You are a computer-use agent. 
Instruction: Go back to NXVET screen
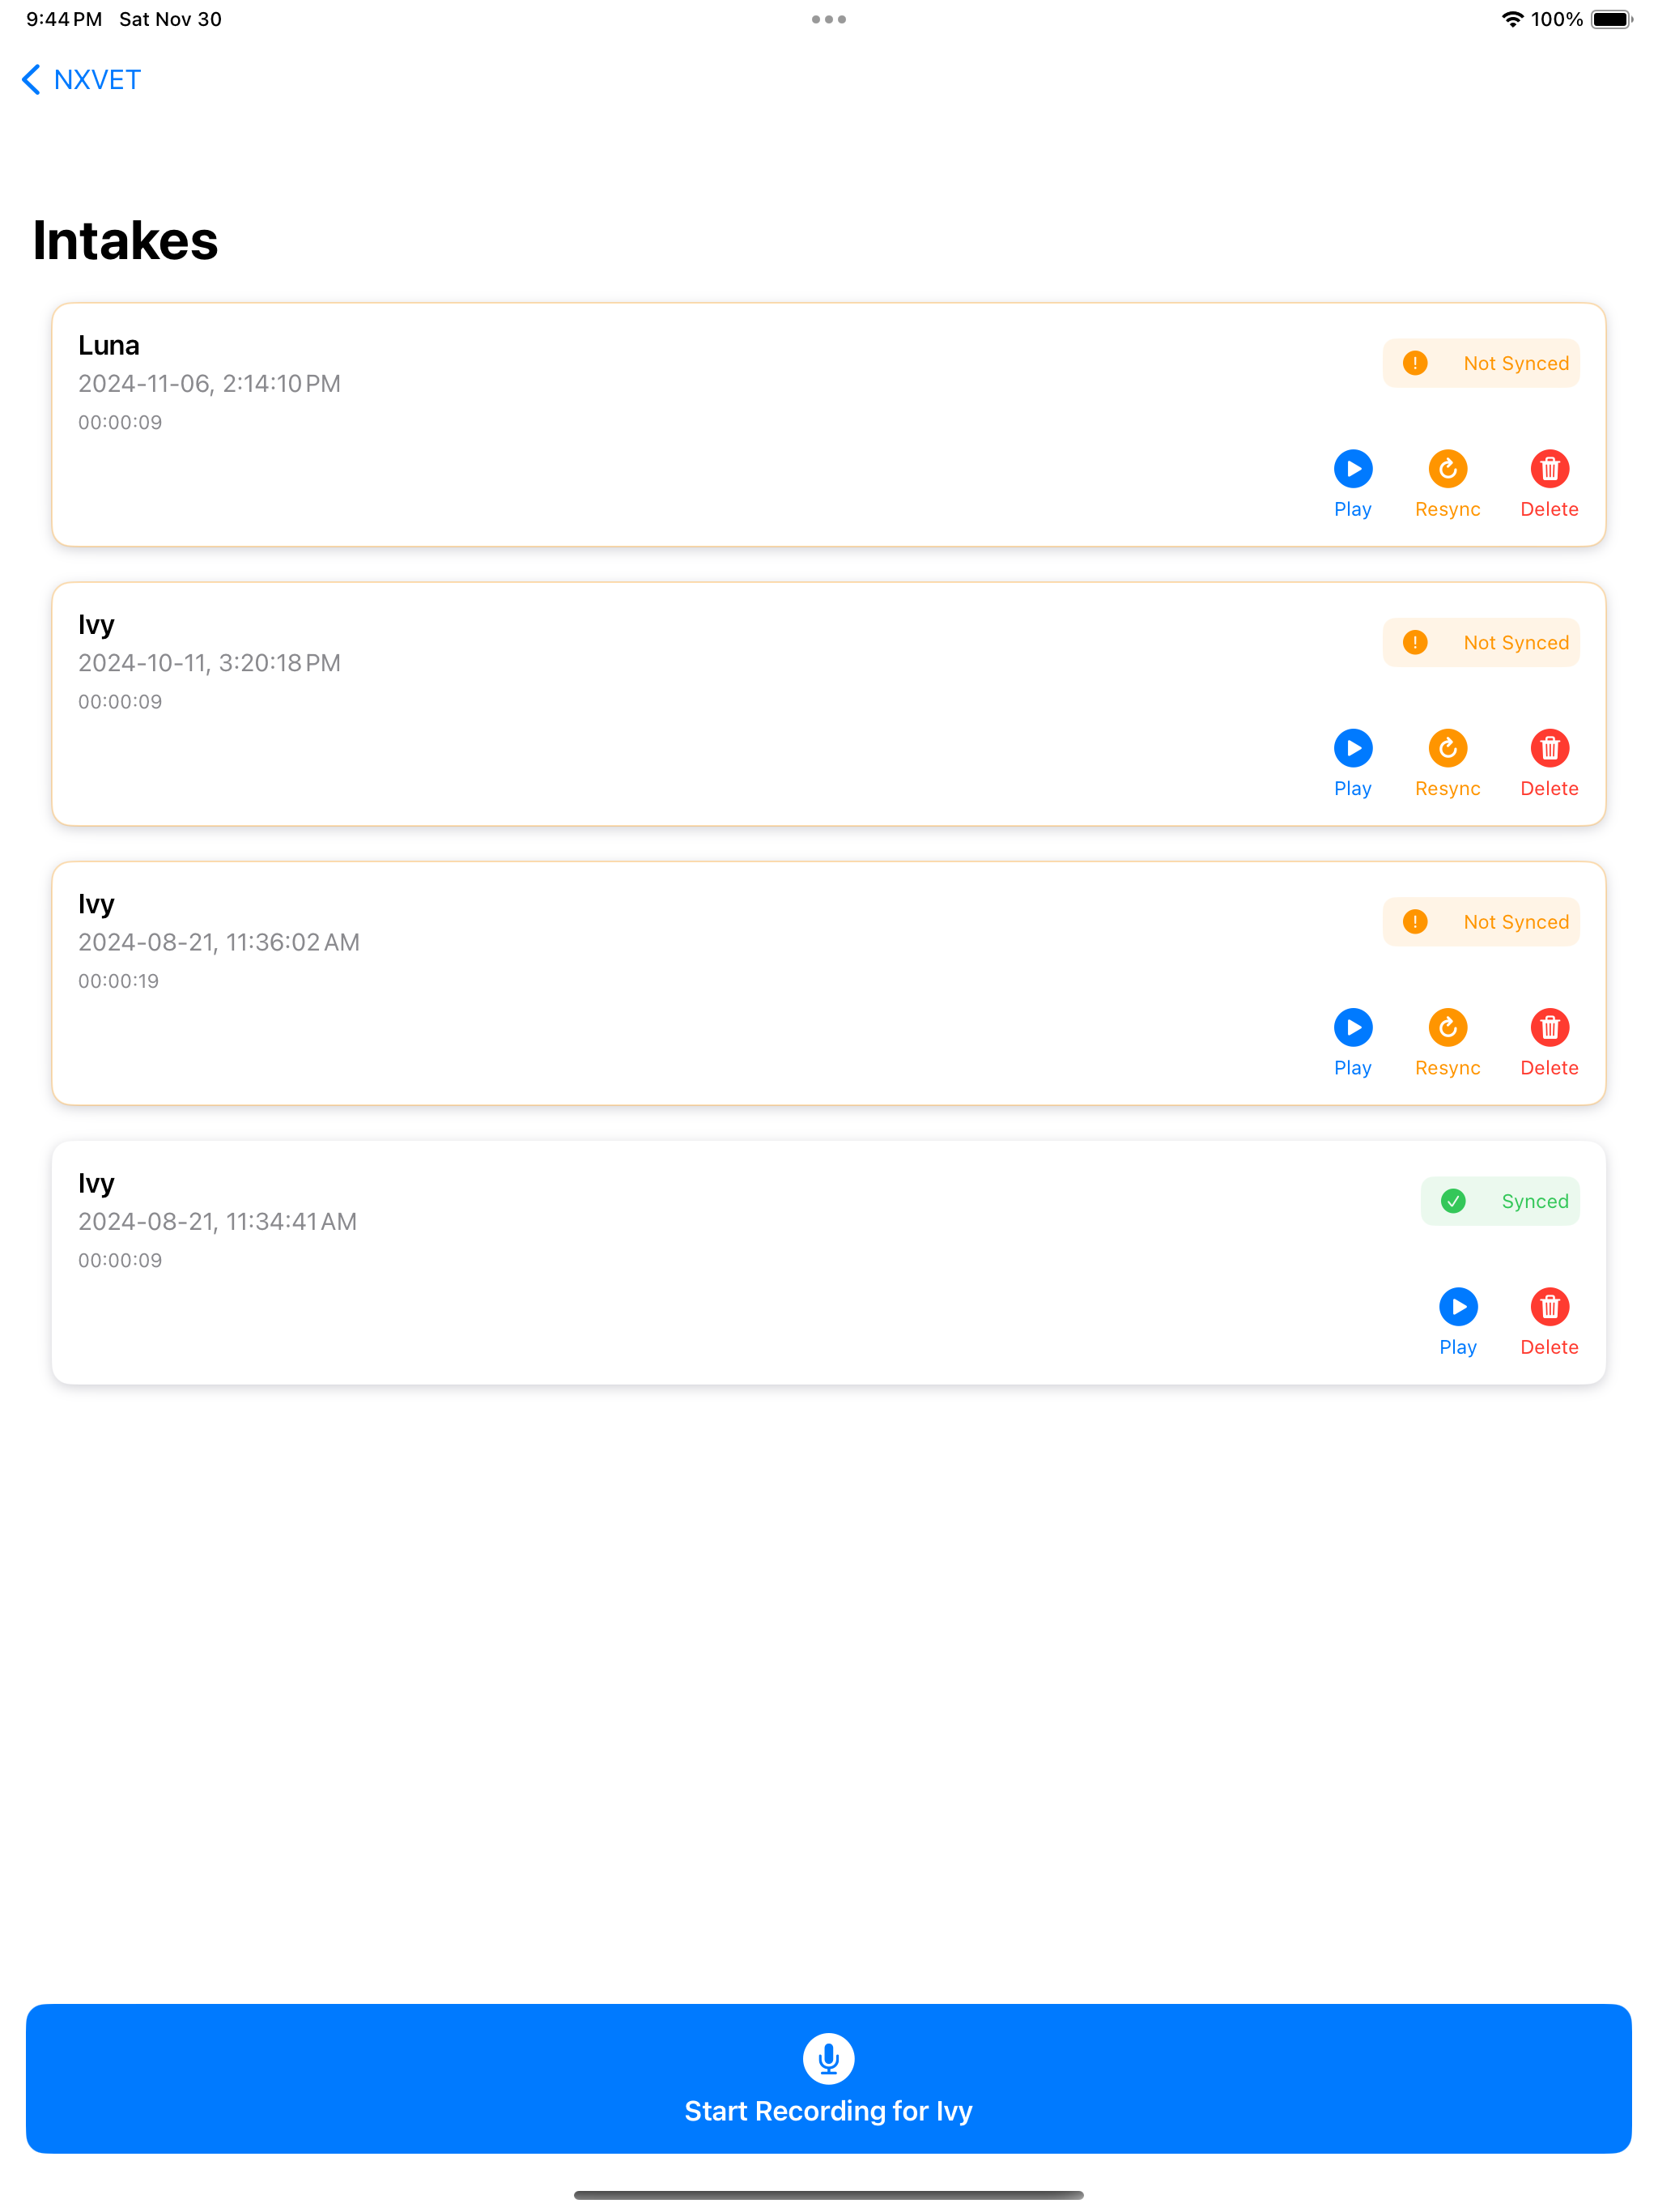[81, 80]
